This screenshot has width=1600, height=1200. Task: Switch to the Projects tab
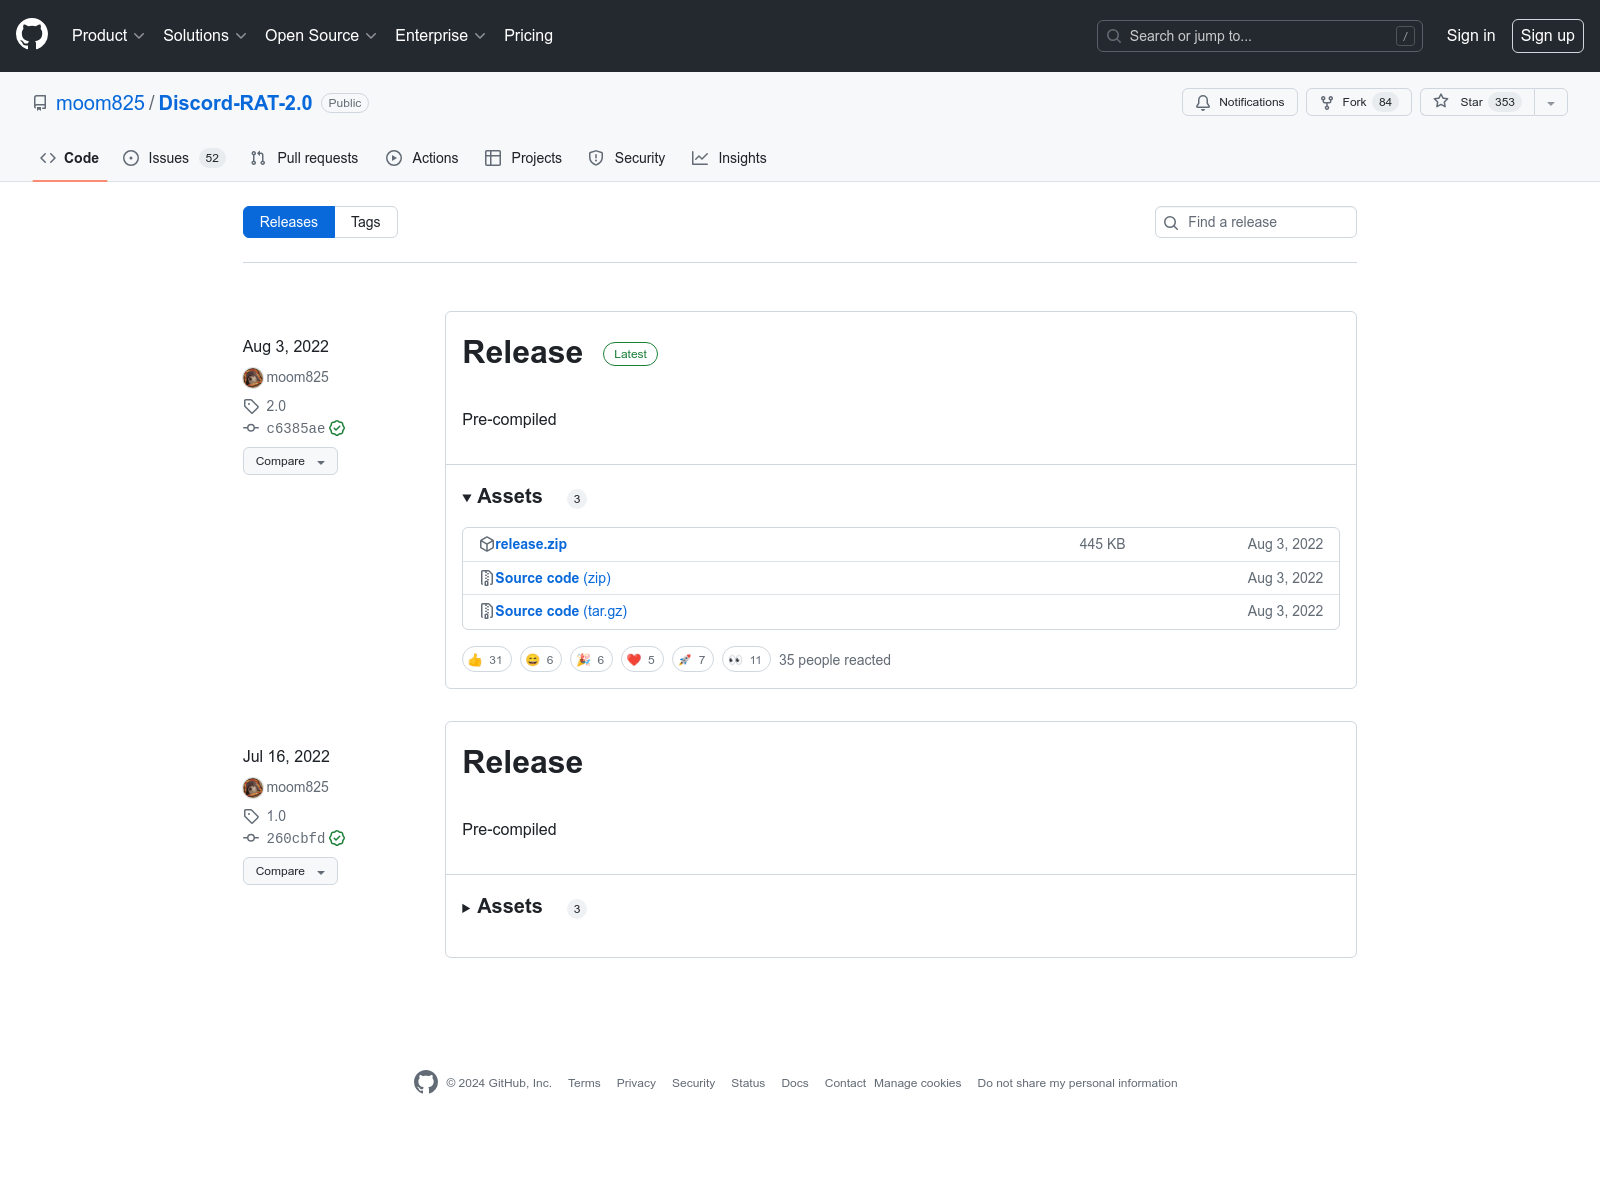(x=523, y=158)
